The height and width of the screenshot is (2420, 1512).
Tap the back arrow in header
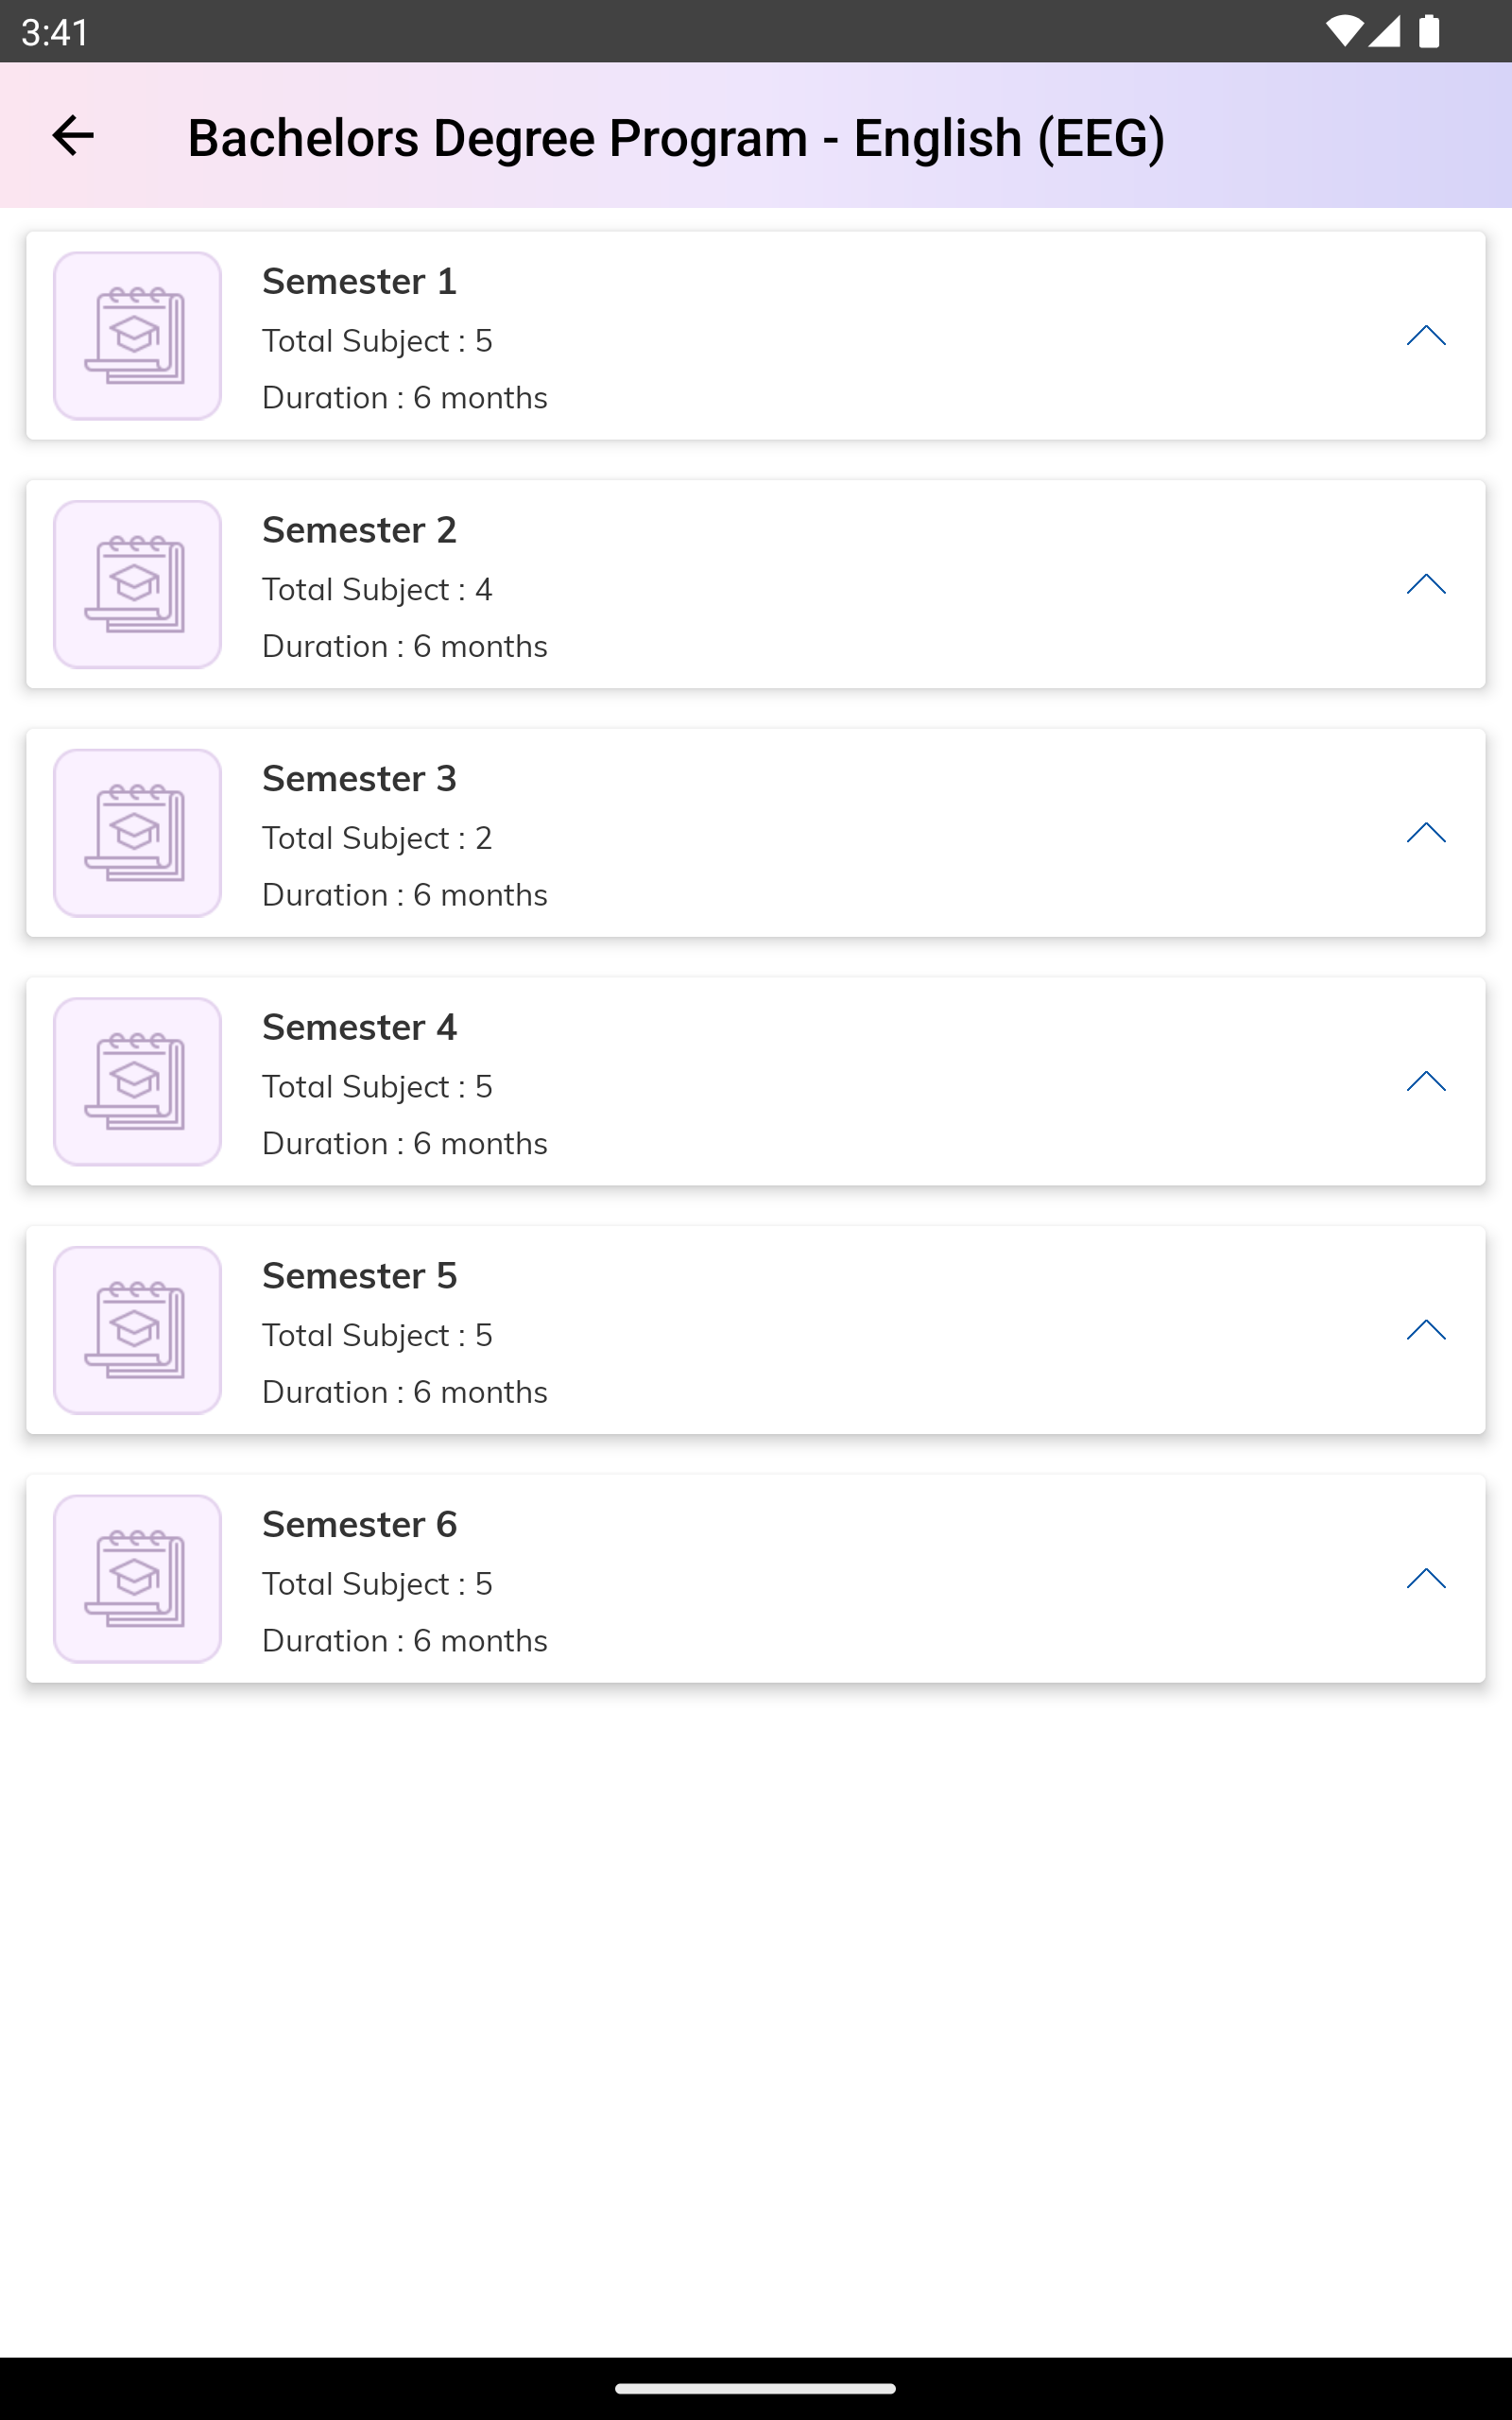[72, 135]
